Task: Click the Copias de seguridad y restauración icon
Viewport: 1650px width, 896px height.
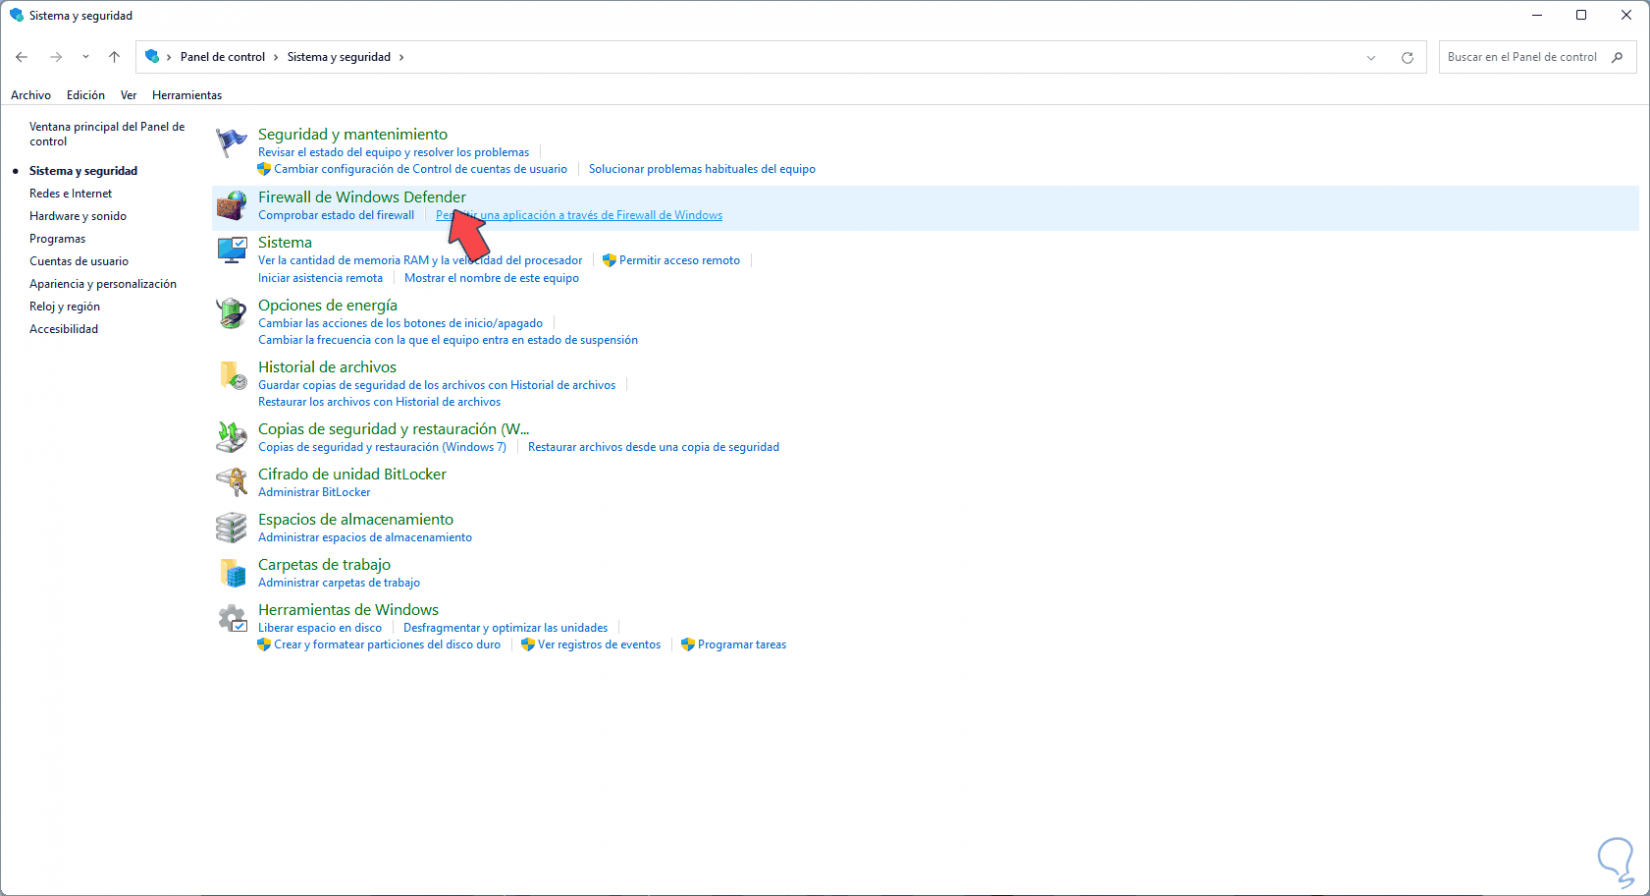Action: 232,438
